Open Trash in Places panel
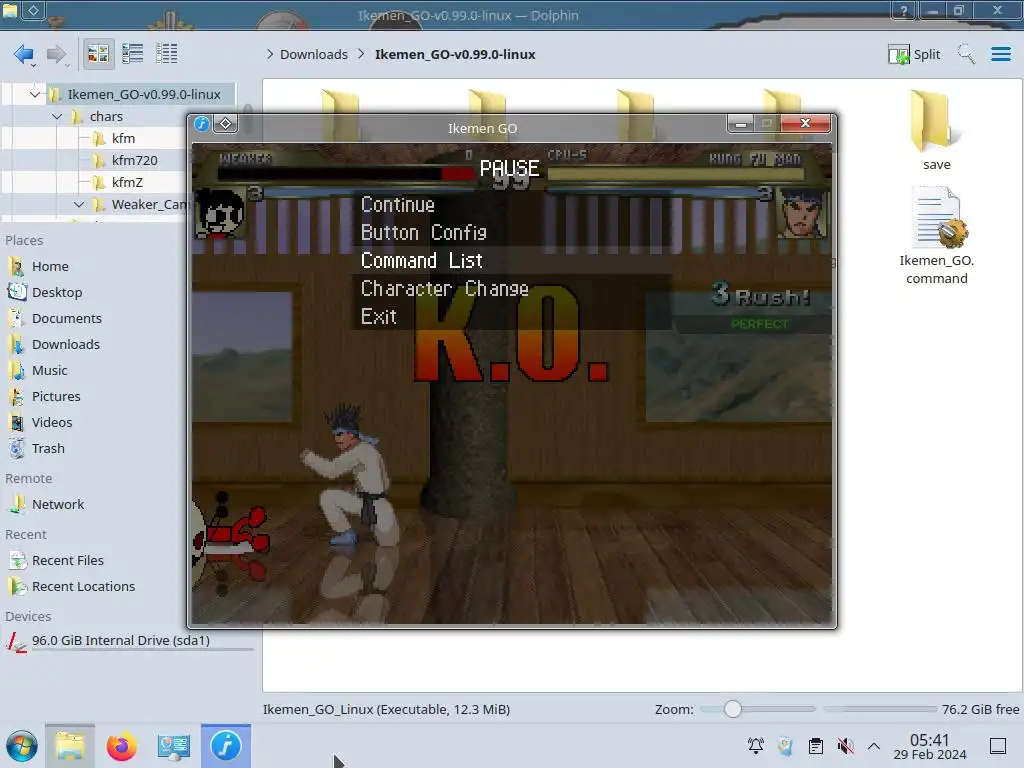The height and width of the screenshot is (768, 1024). (48, 449)
